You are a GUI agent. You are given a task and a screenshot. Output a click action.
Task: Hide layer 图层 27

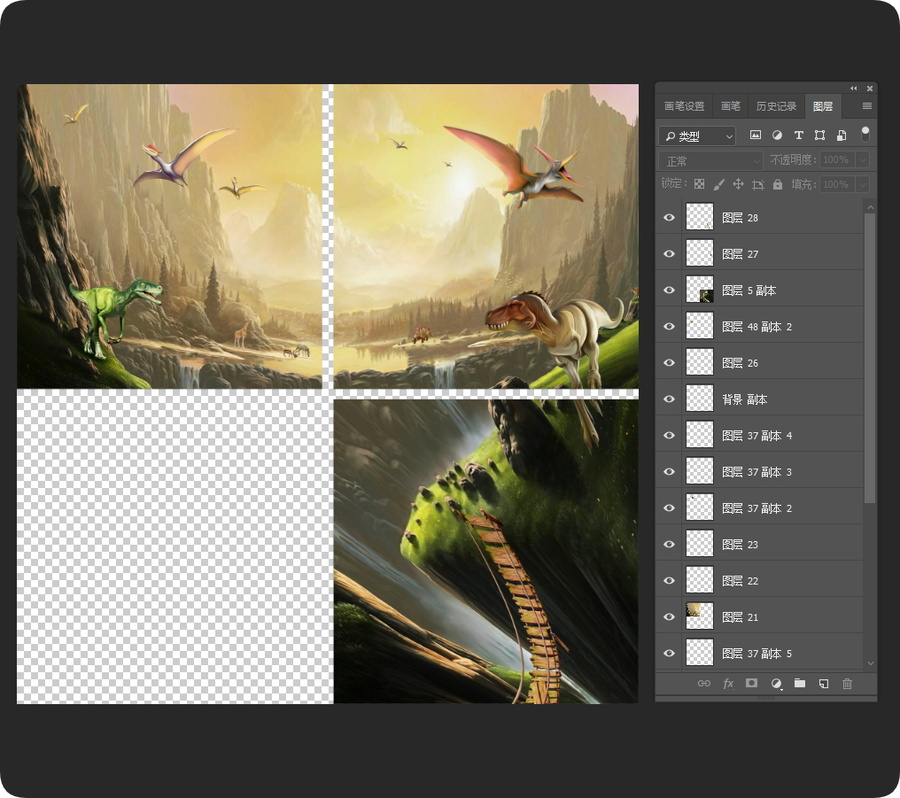point(669,254)
